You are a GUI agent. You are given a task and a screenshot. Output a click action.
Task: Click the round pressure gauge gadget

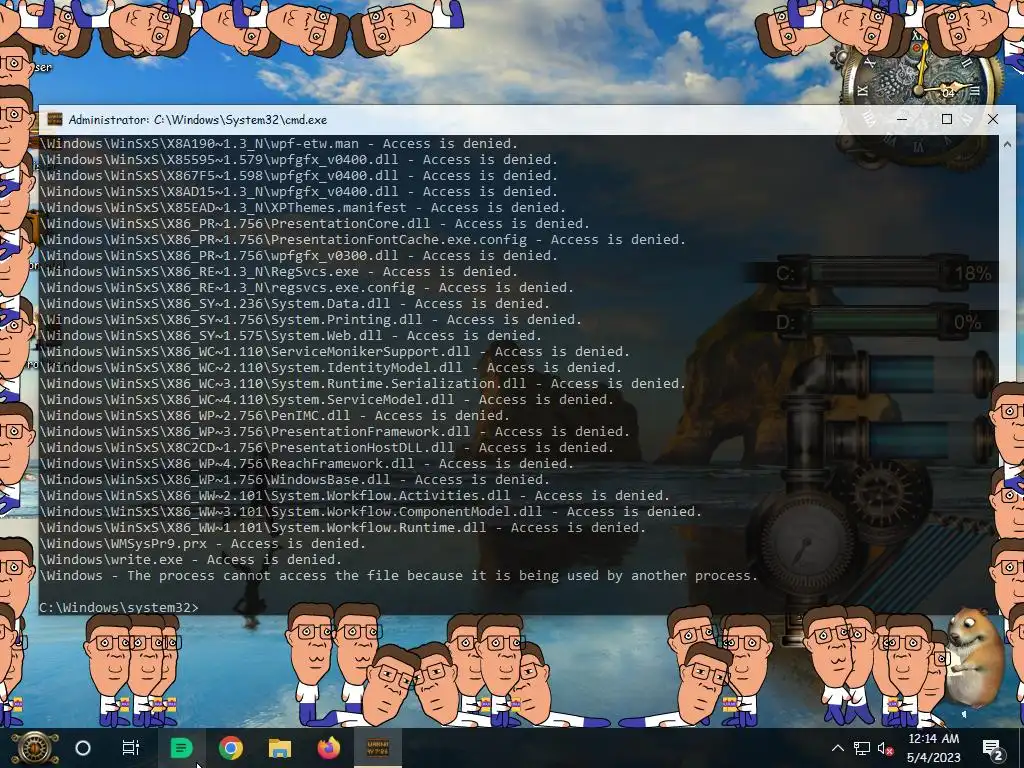(x=805, y=545)
